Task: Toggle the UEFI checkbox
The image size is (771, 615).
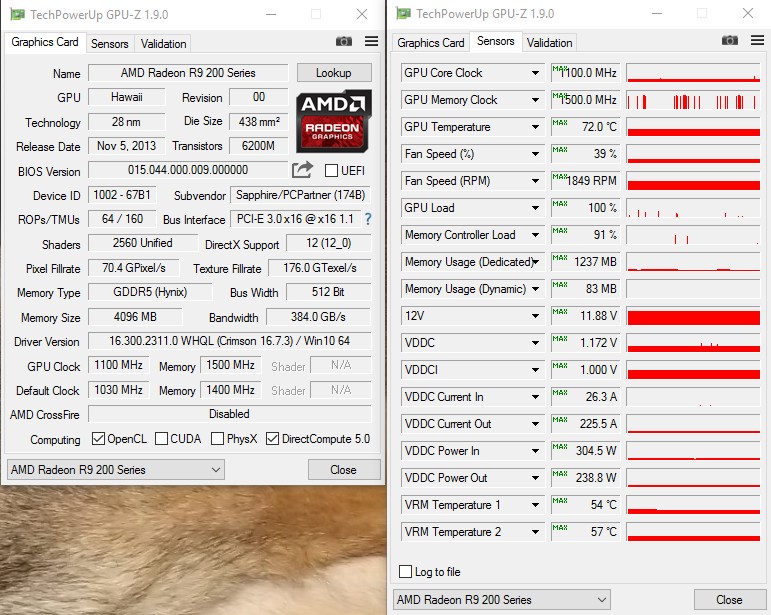Action: tap(331, 171)
